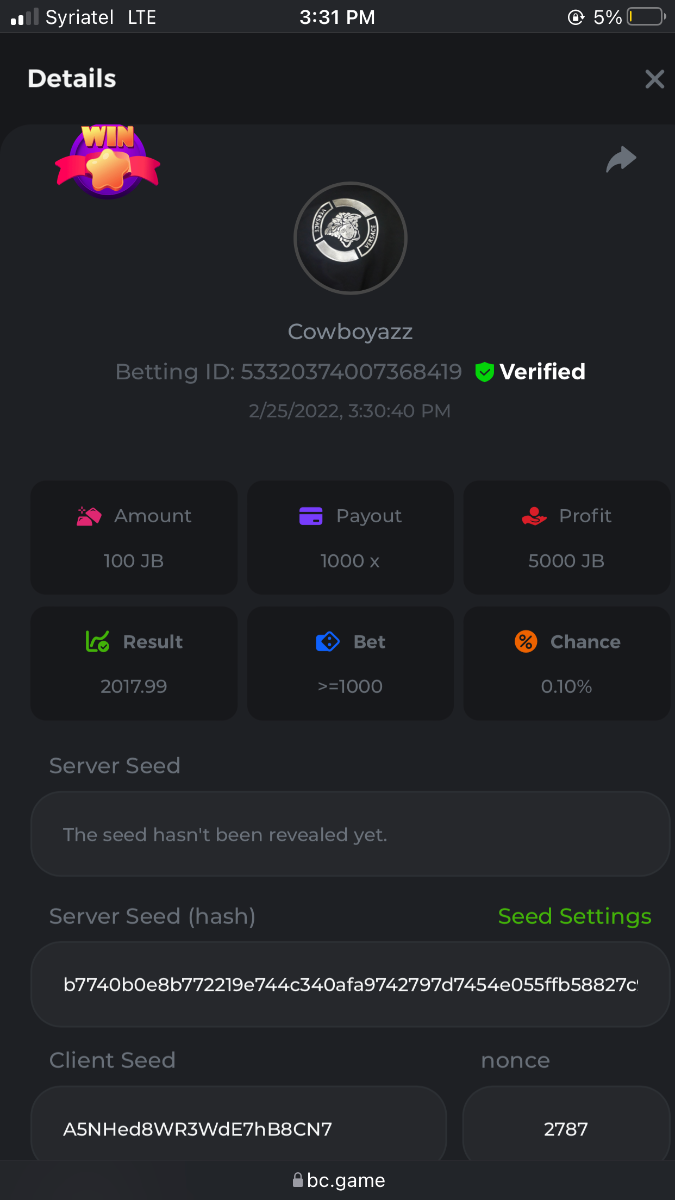
Task: Click the Cowboyazz username
Action: tap(350, 331)
